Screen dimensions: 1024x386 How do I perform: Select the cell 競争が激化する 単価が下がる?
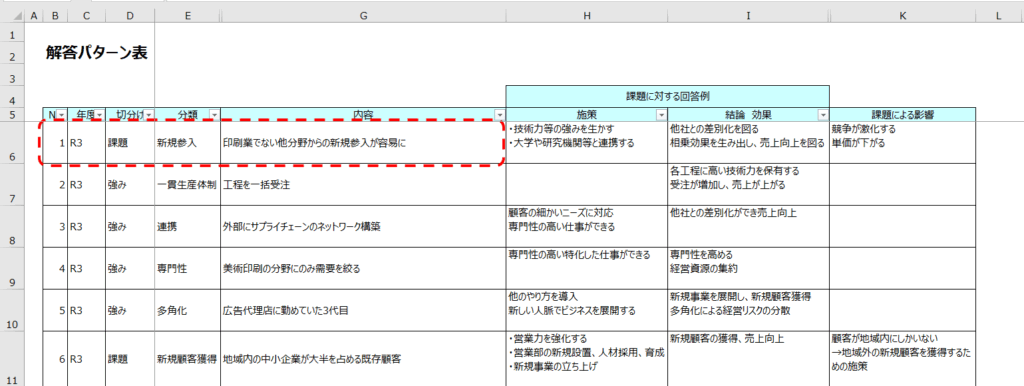point(903,142)
